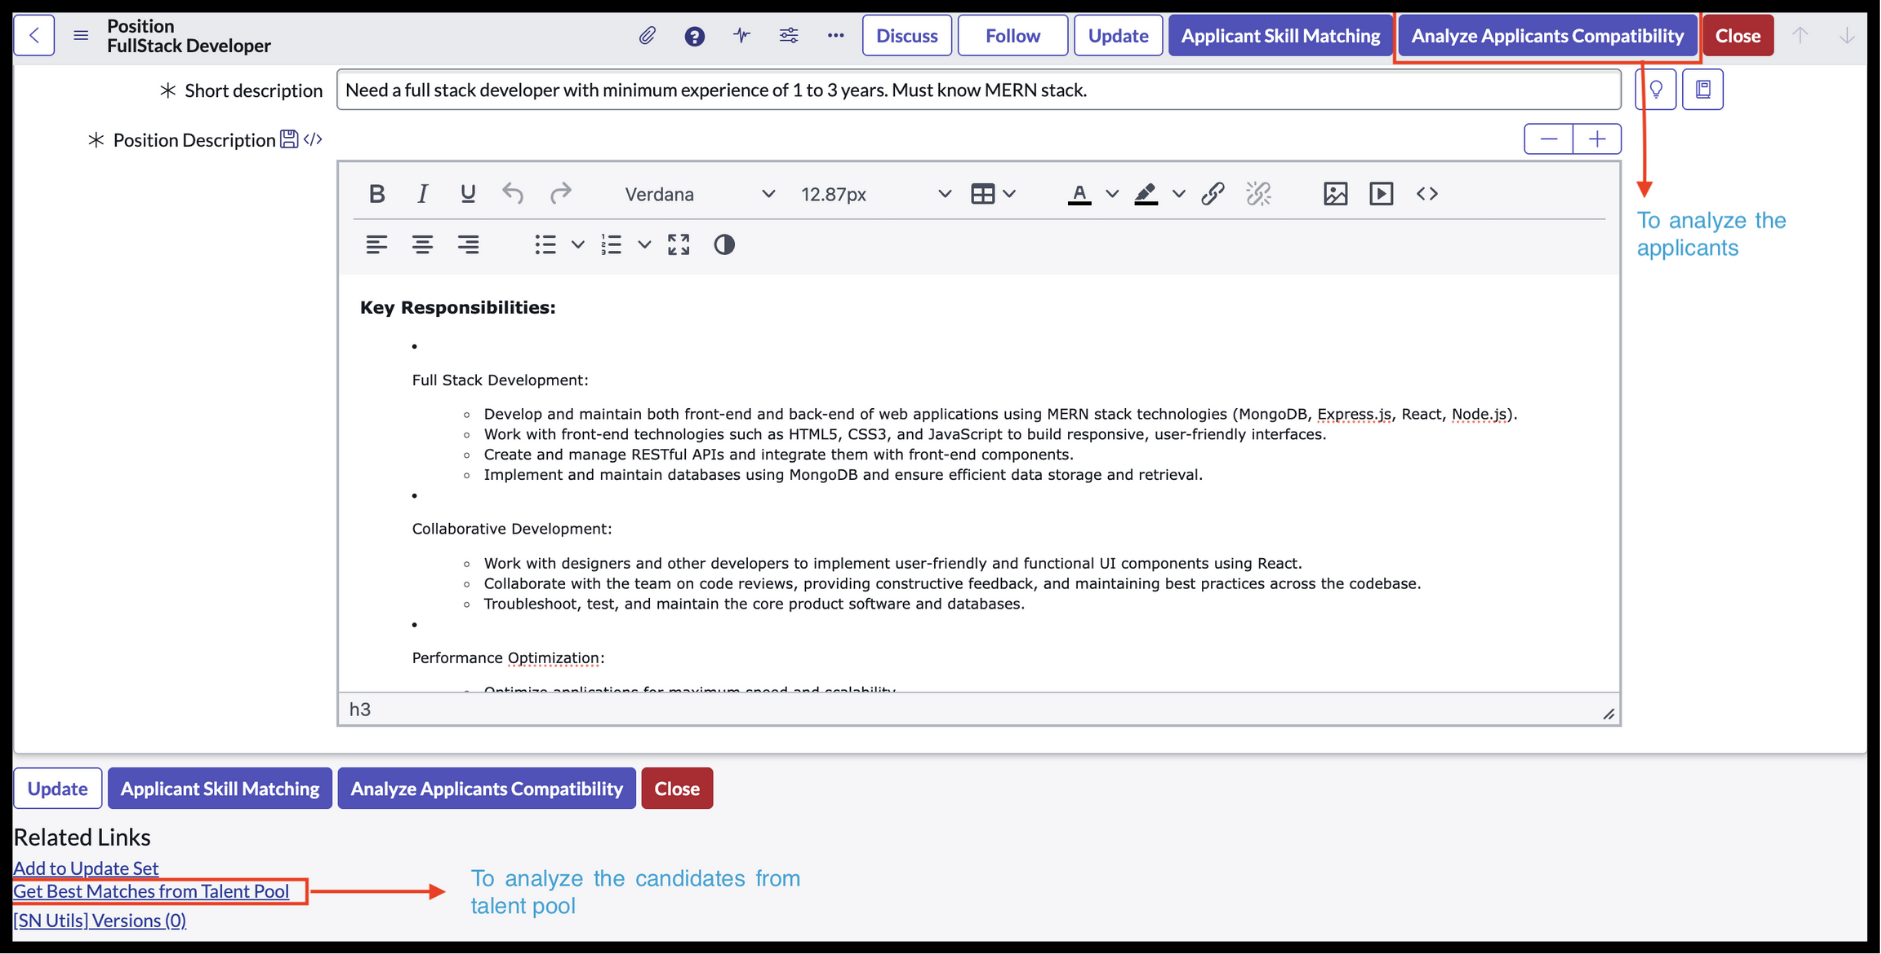
Task: Click the document icon beside Short description
Action: pyautogui.click(x=1703, y=90)
